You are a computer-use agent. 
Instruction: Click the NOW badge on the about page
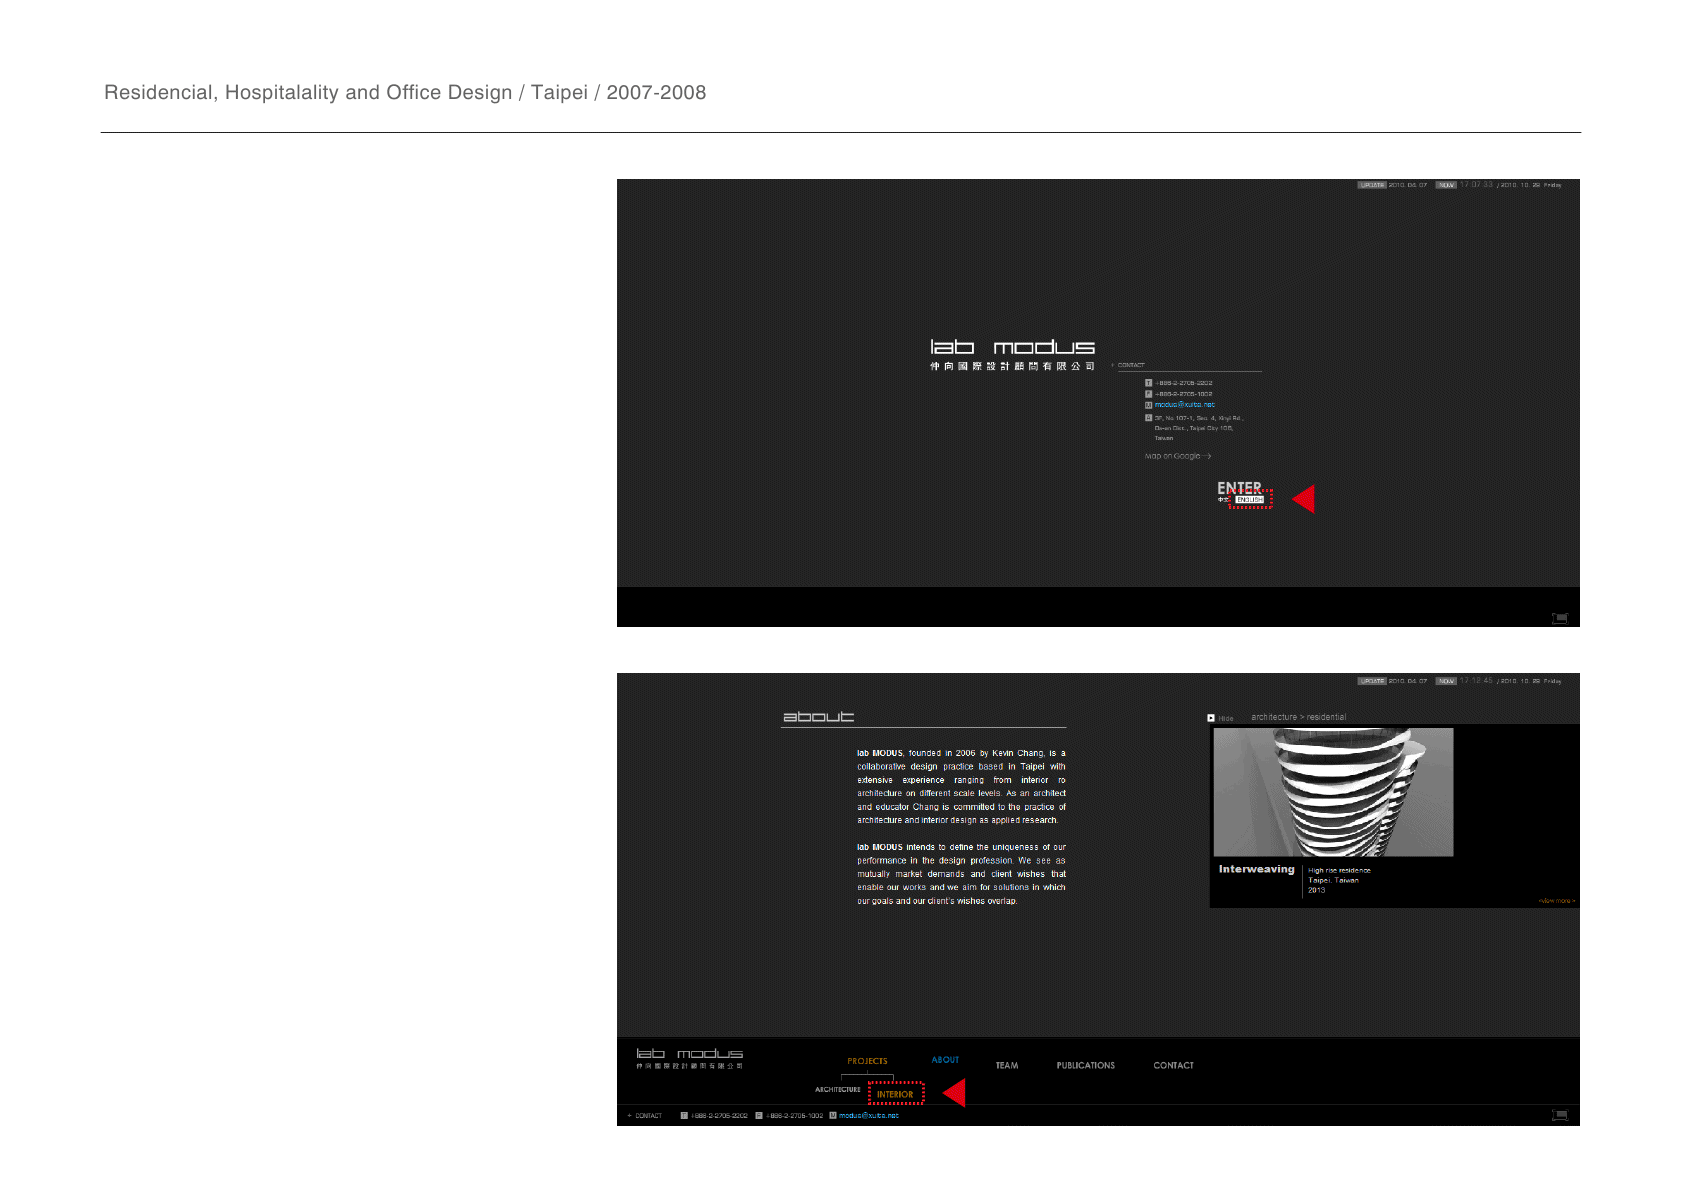1446,681
